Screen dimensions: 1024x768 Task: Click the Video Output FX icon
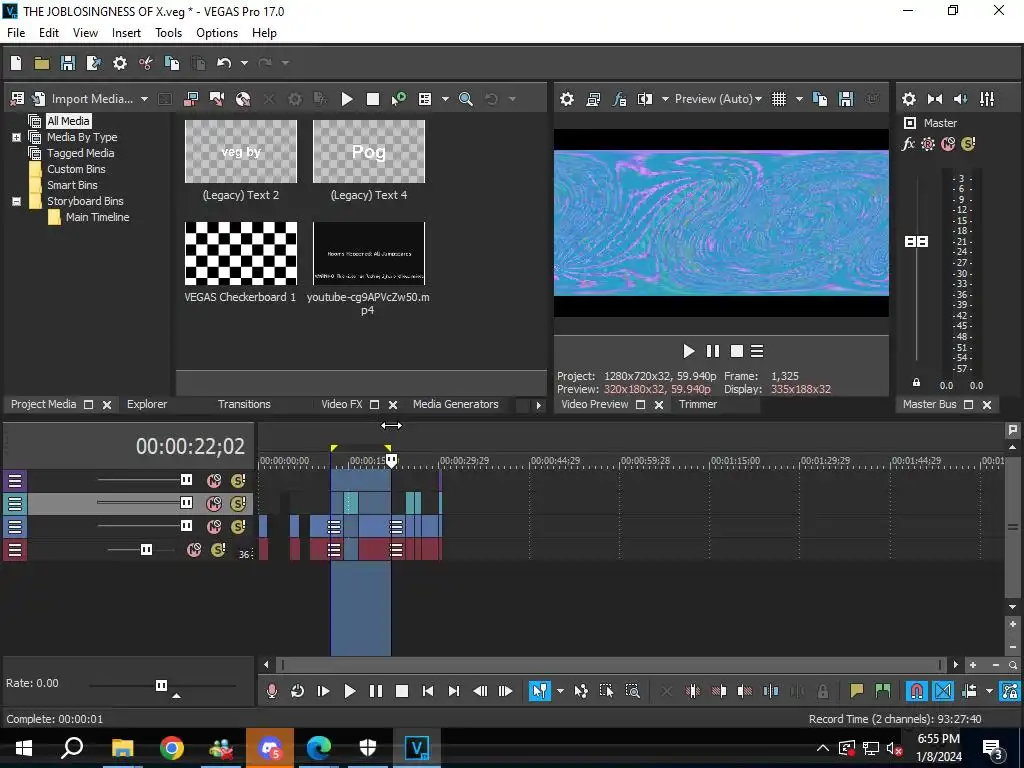tap(619, 99)
